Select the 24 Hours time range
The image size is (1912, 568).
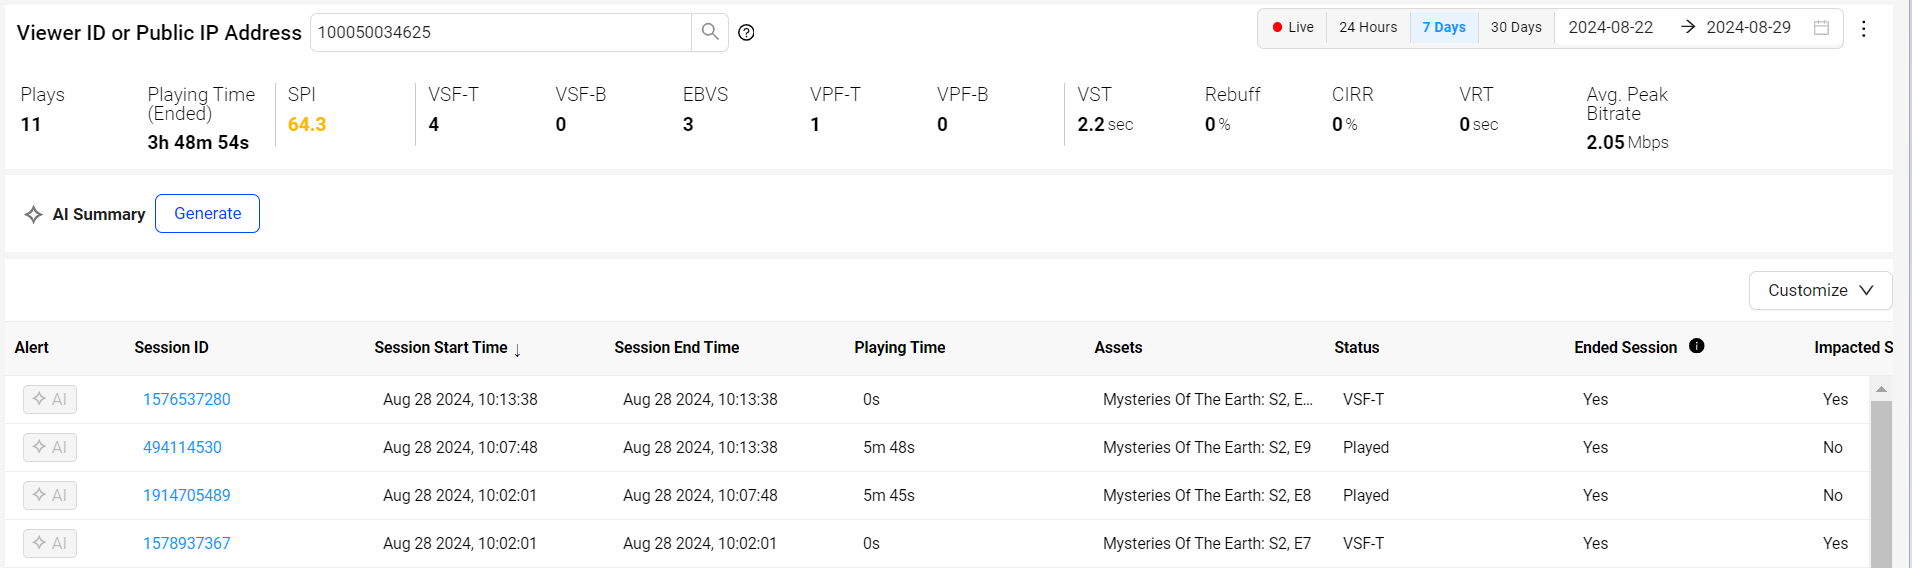point(1367,28)
